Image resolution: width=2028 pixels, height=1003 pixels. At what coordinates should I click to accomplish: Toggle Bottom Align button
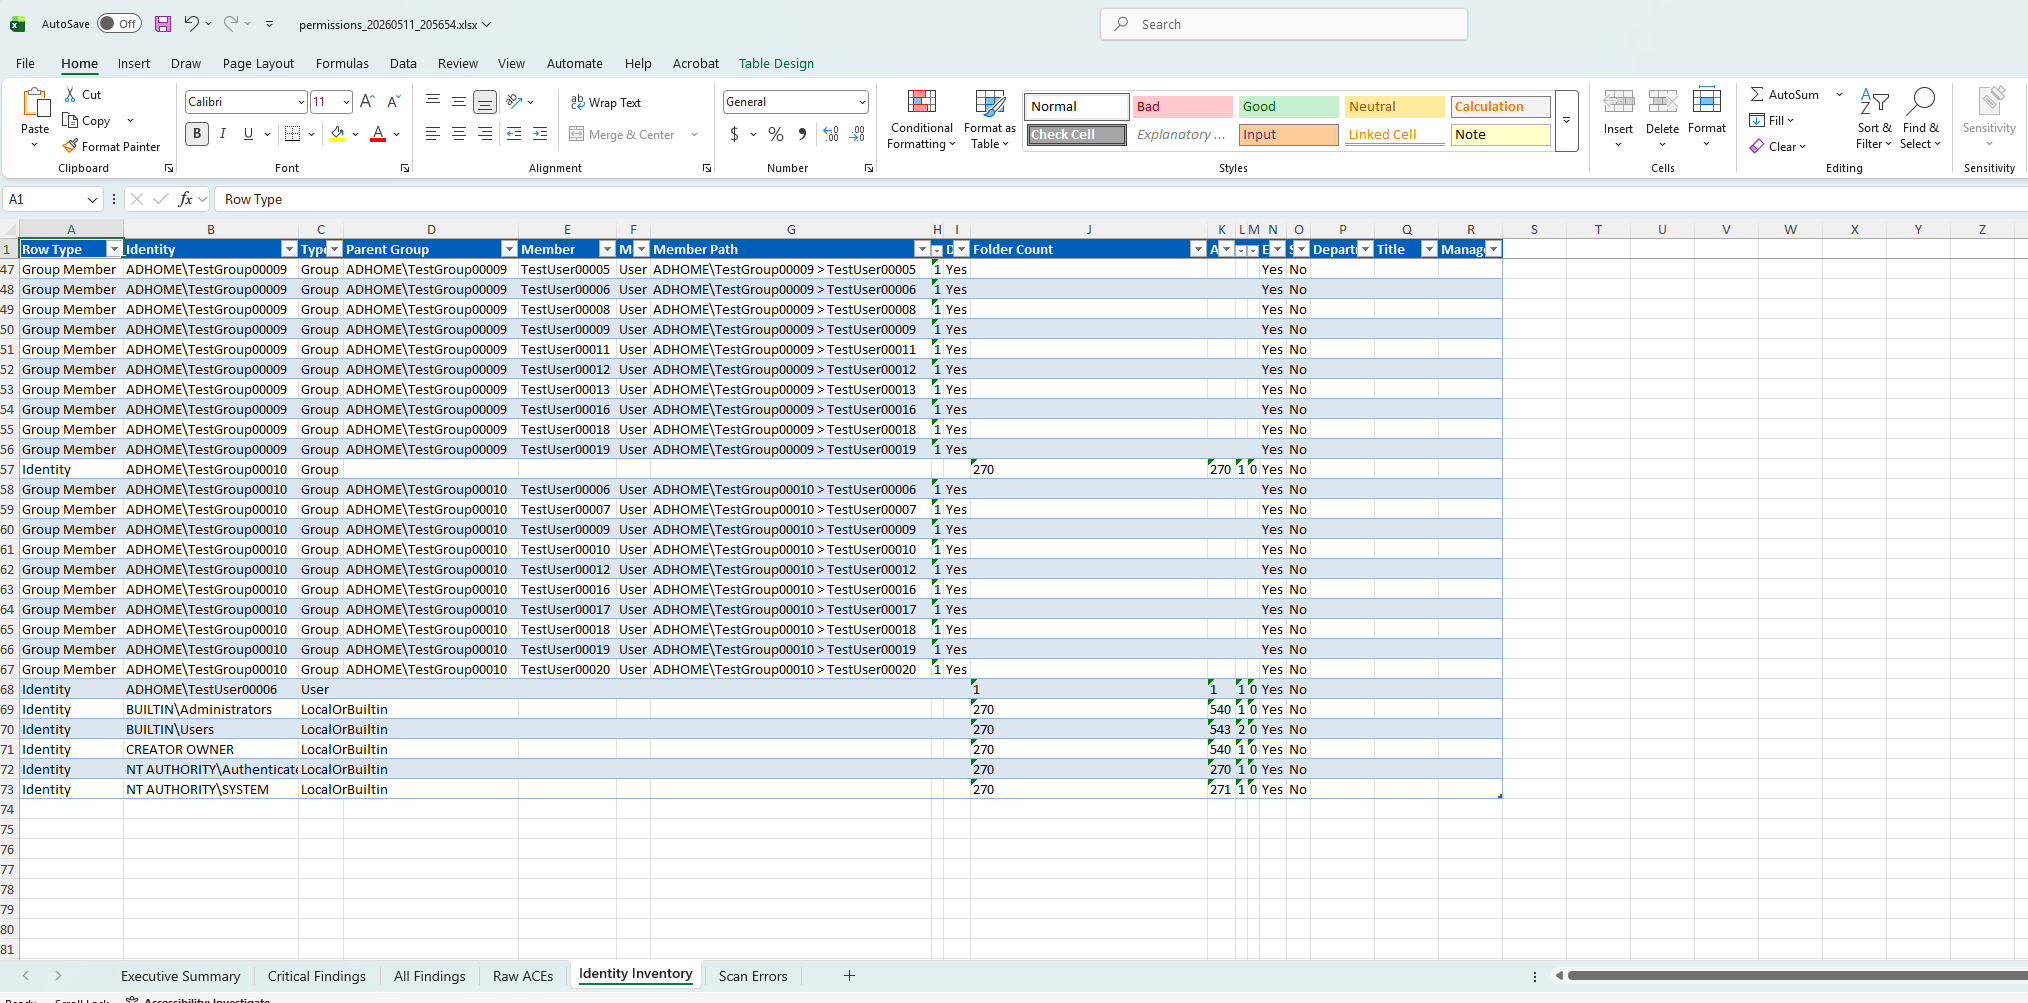[x=484, y=102]
